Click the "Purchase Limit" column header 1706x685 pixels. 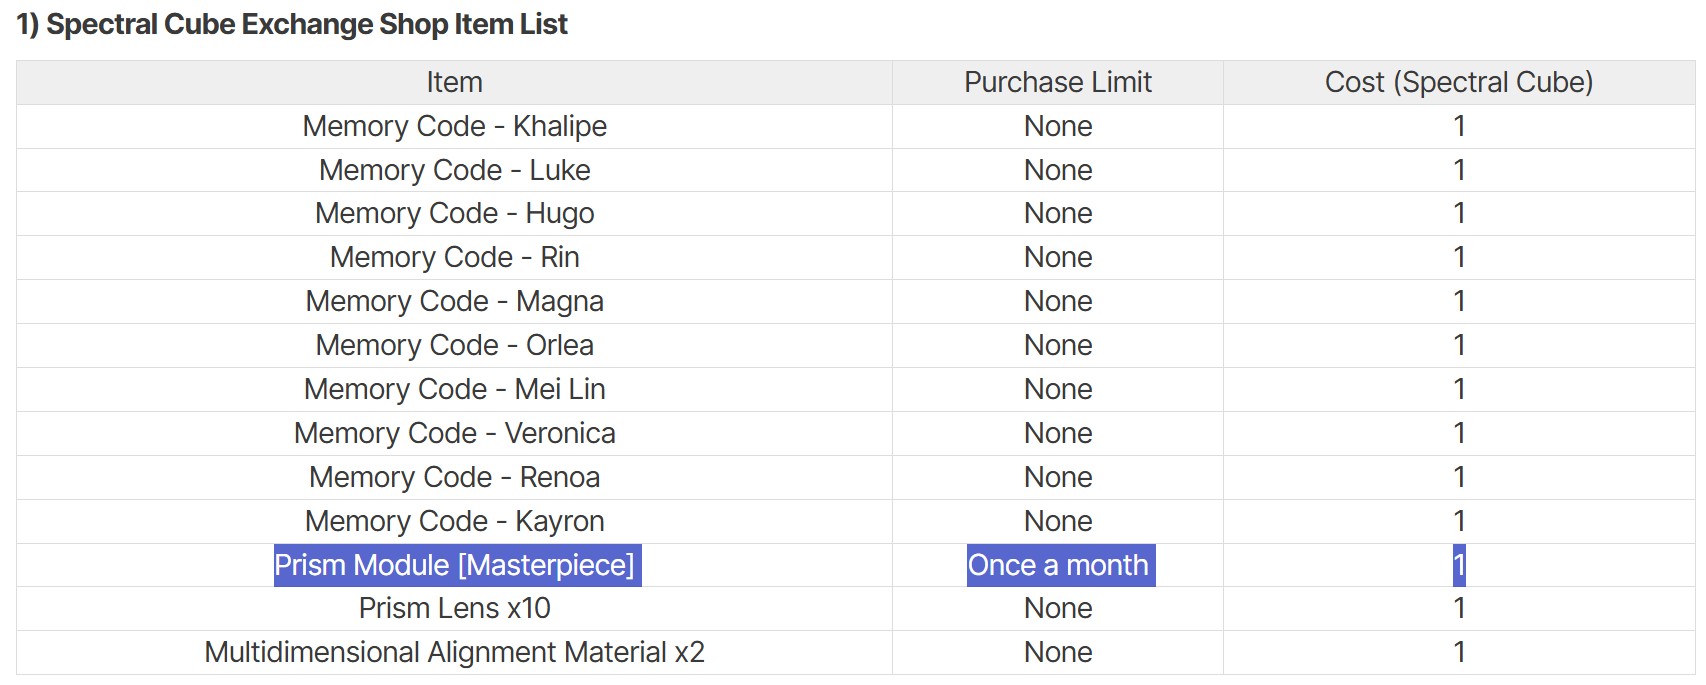[x=1058, y=82]
